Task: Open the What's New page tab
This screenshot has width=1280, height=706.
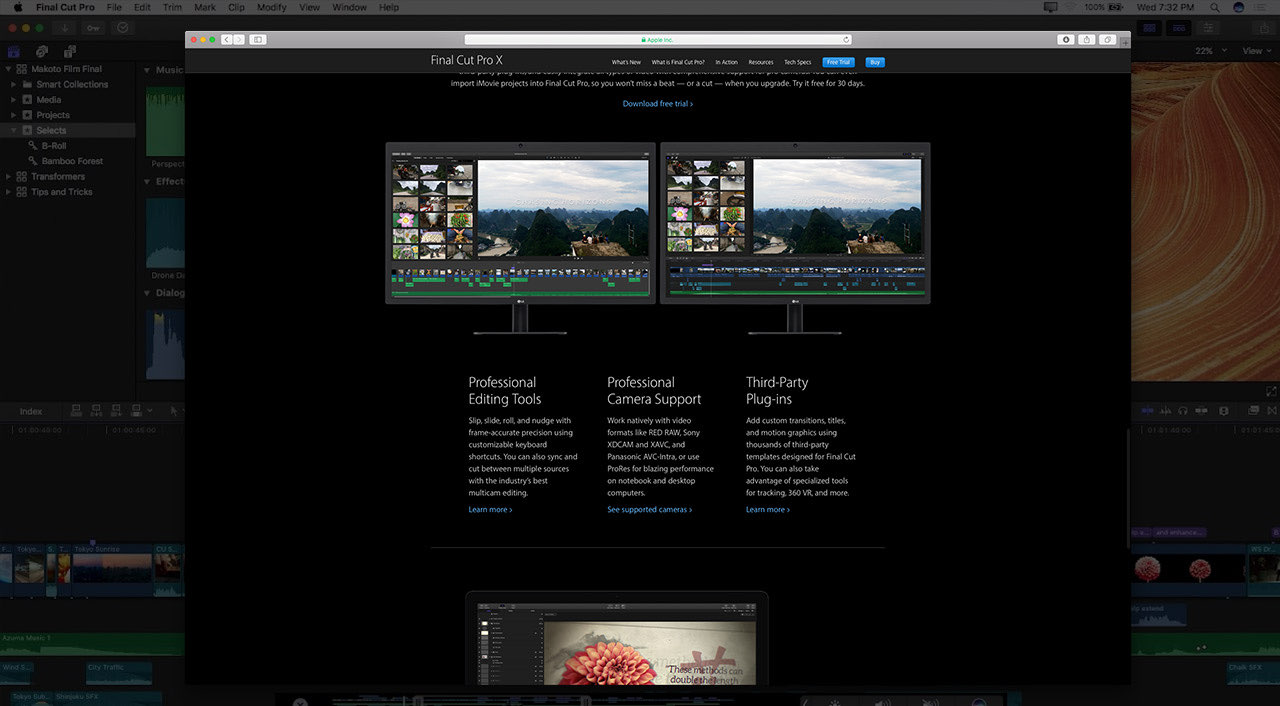Action: click(x=626, y=62)
